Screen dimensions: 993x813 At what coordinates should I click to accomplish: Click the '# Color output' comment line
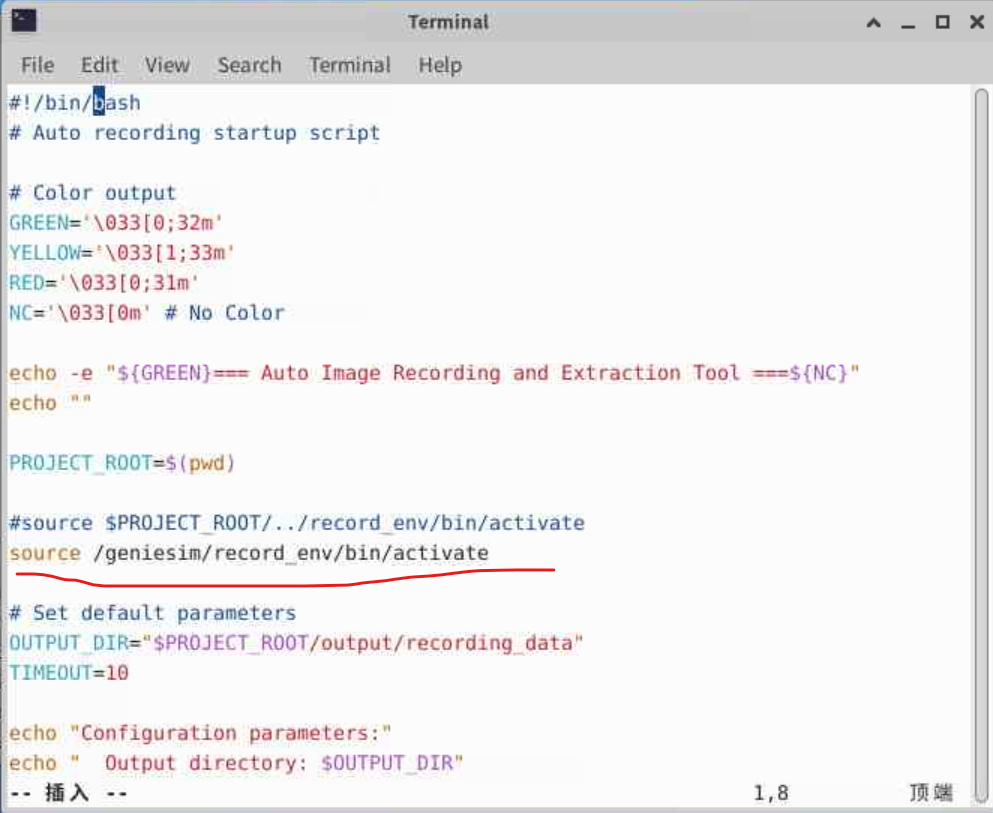(x=92, y=192)
